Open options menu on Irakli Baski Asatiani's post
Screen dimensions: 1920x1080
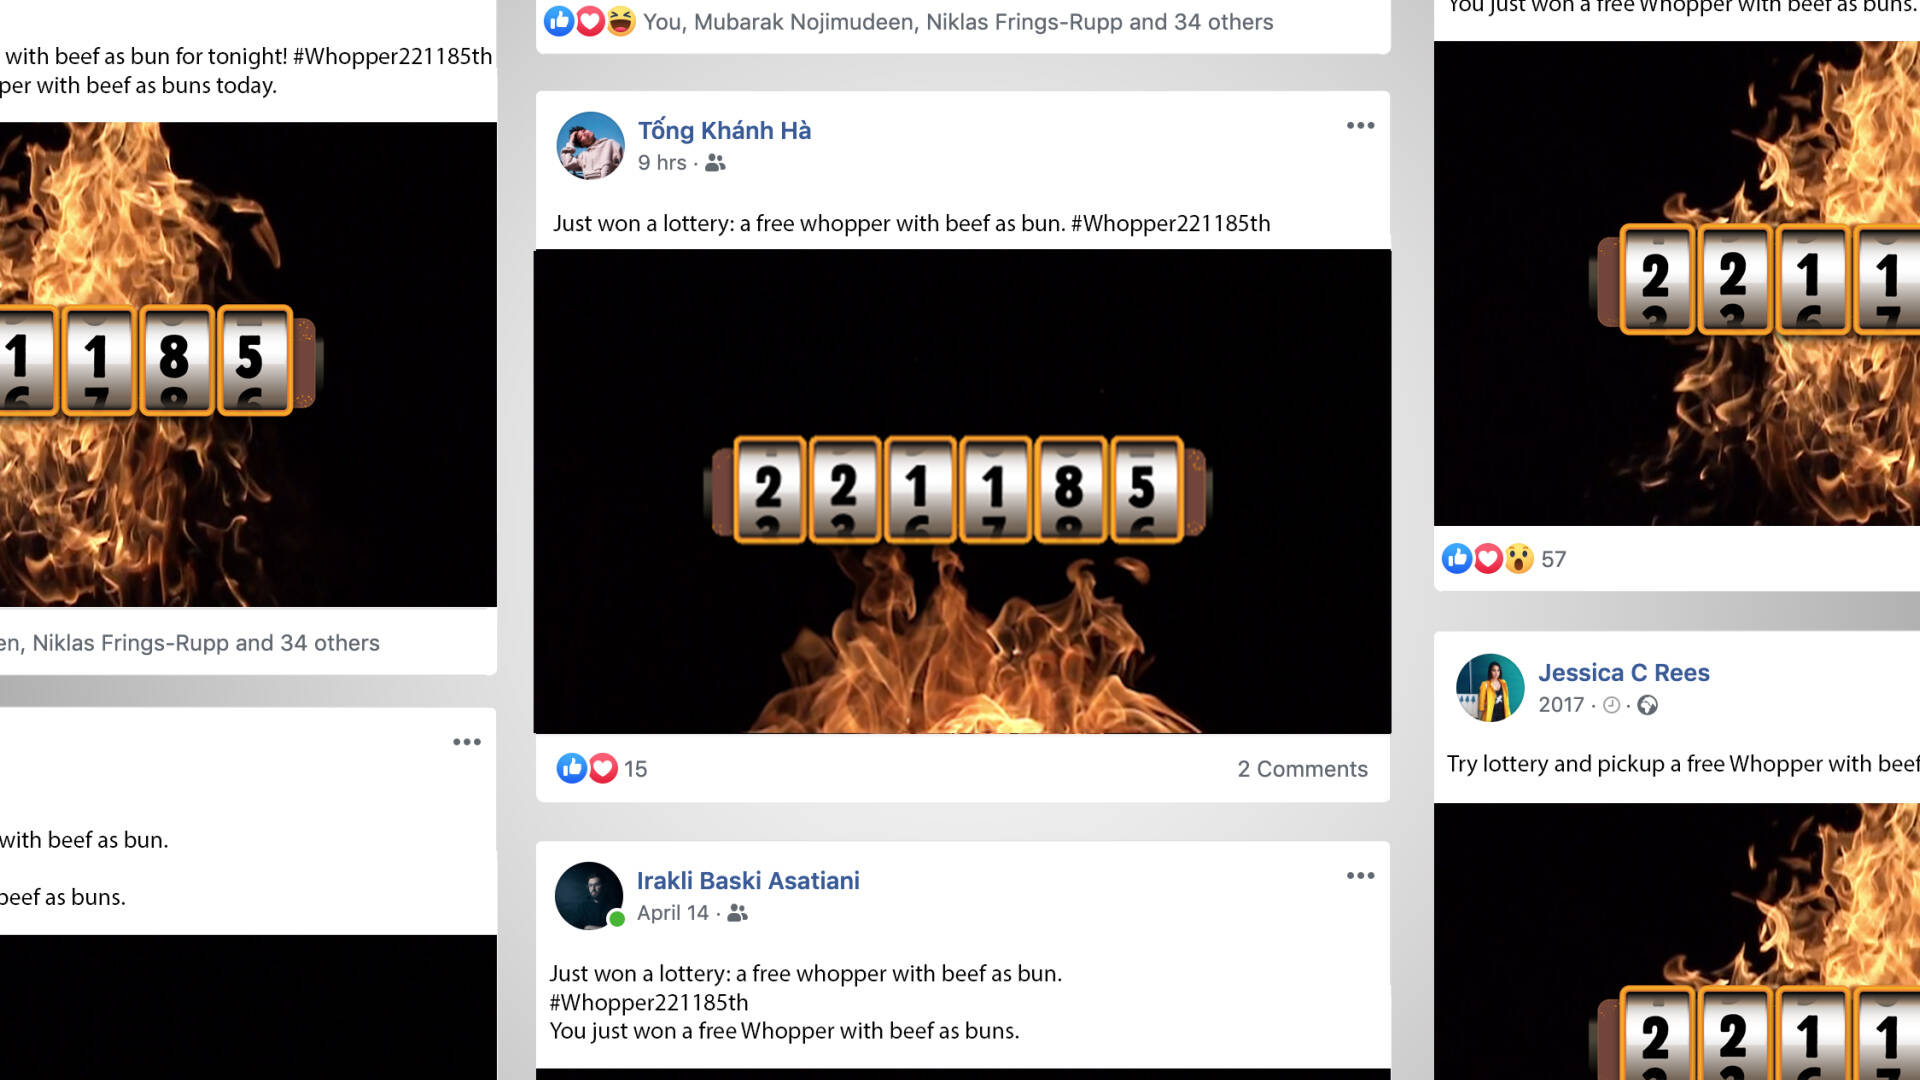coord(1360,875)
